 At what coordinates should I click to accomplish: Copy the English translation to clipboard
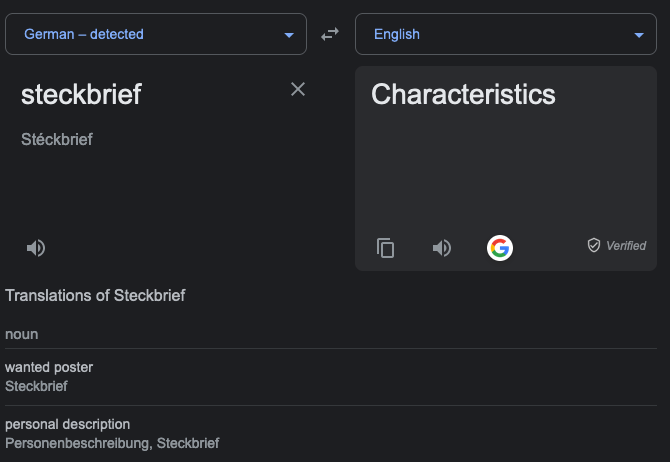click(x=385, y=248)
